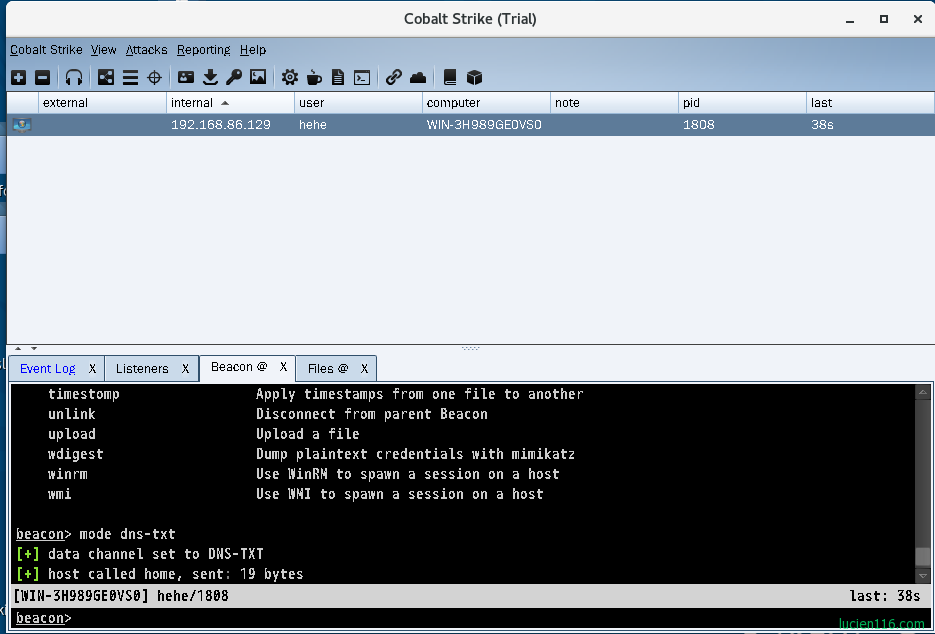
Task: Sort sessions by user column header
Action: 358,103
